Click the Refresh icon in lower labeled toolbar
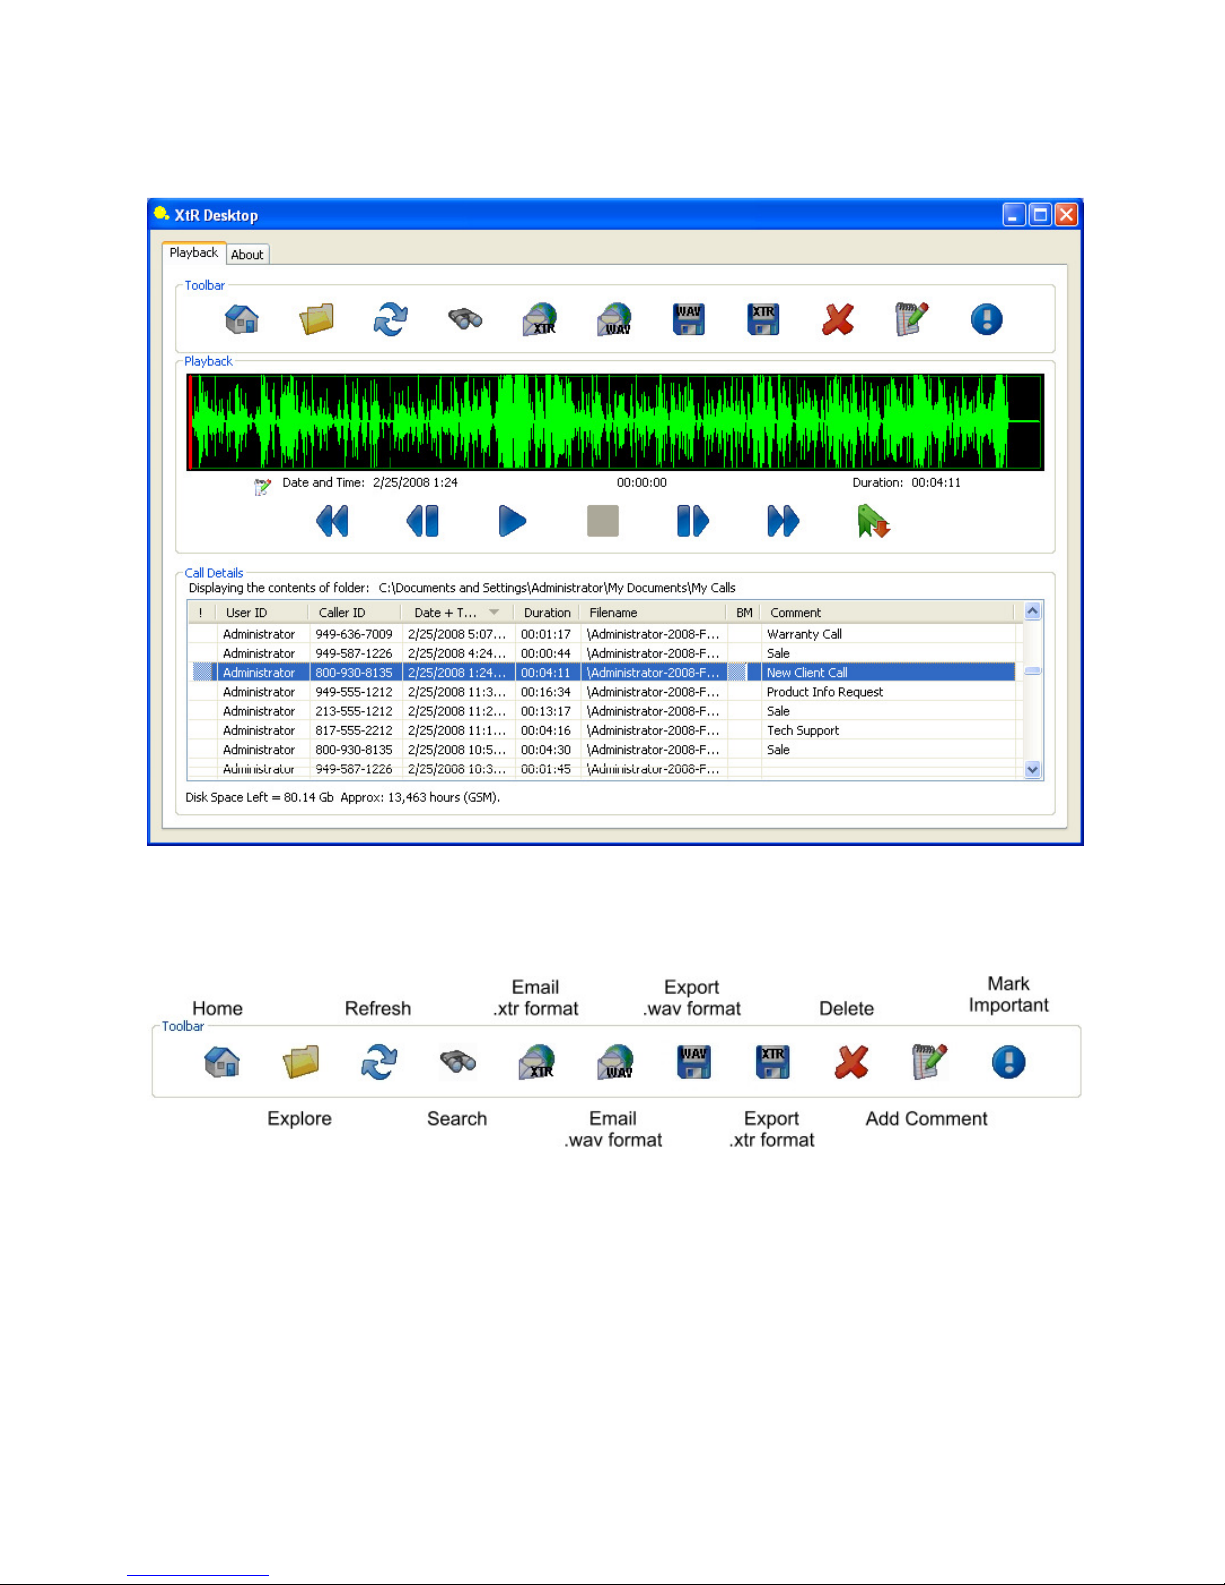 click(379, 1062)
